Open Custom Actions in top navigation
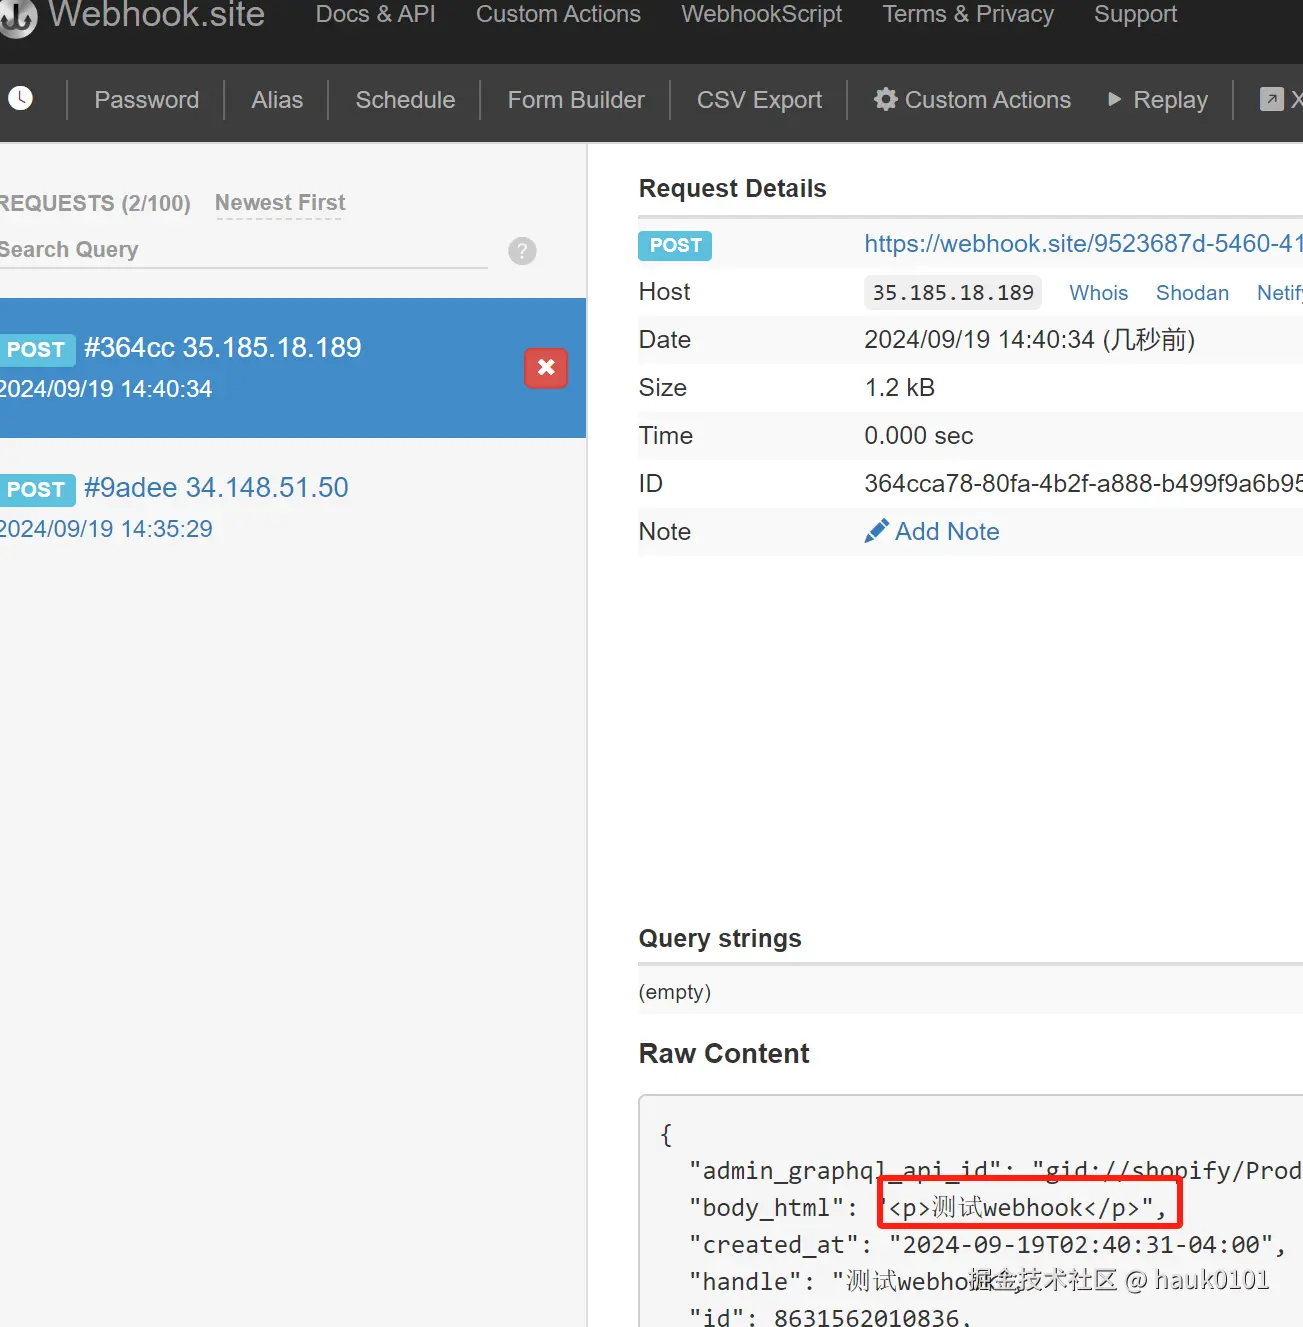1303x1327 pixels. tap(558, 14)
